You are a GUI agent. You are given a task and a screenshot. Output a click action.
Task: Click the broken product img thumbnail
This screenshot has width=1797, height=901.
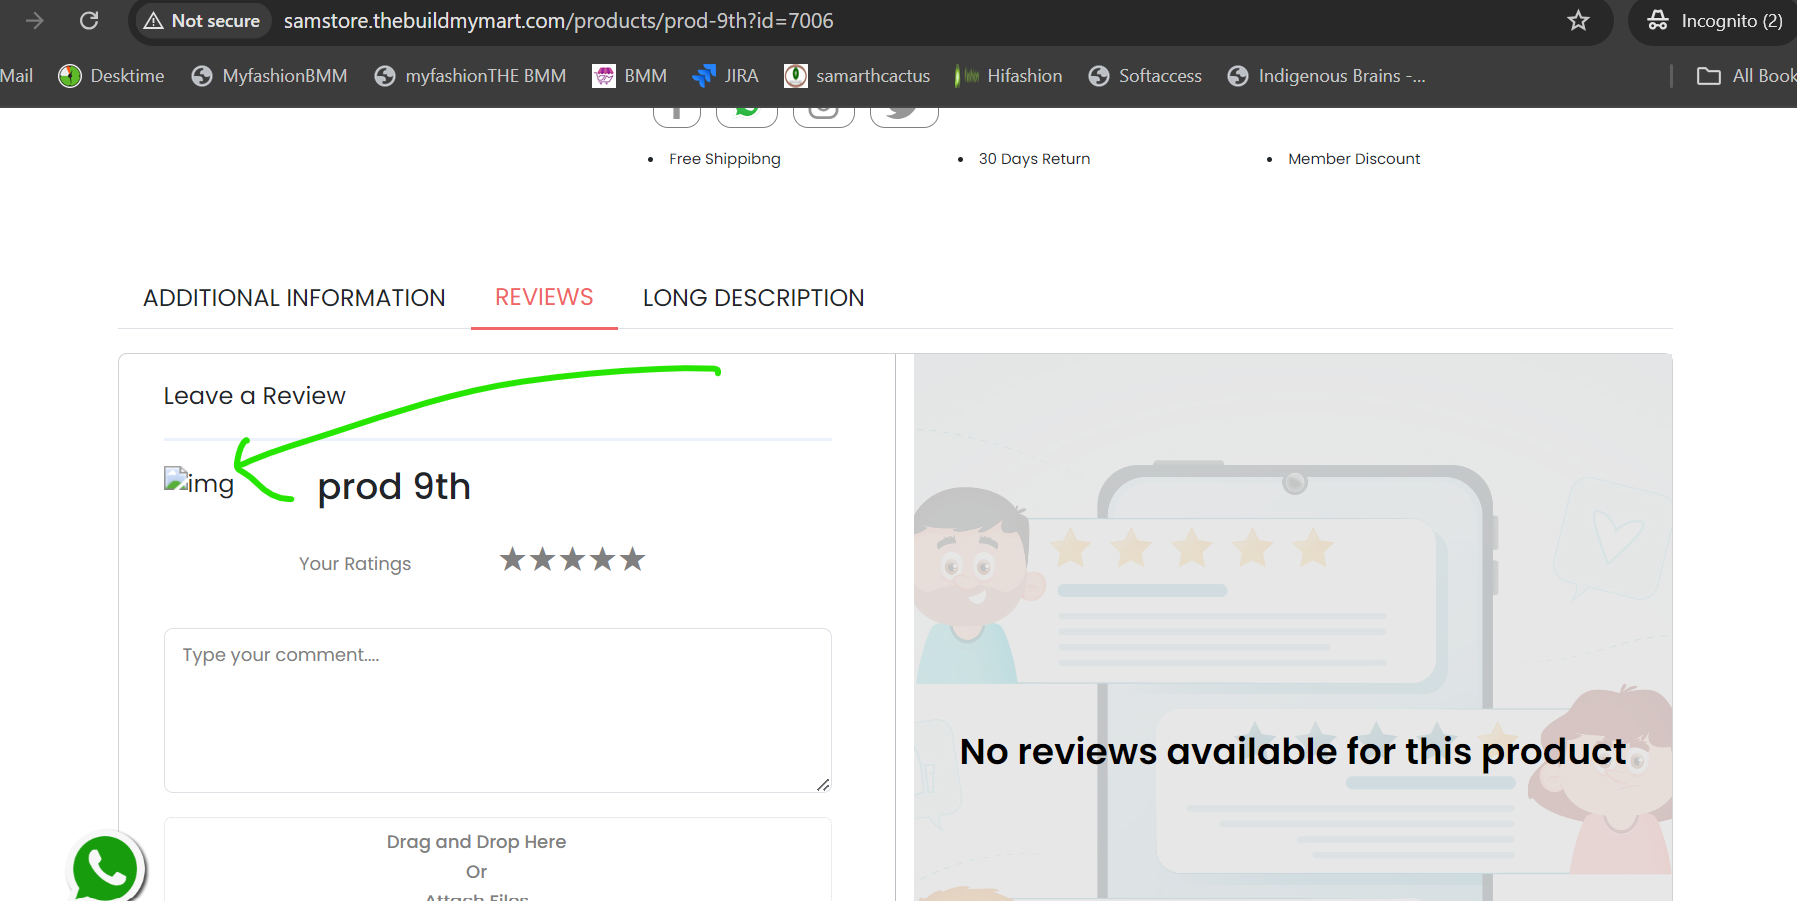199,482
